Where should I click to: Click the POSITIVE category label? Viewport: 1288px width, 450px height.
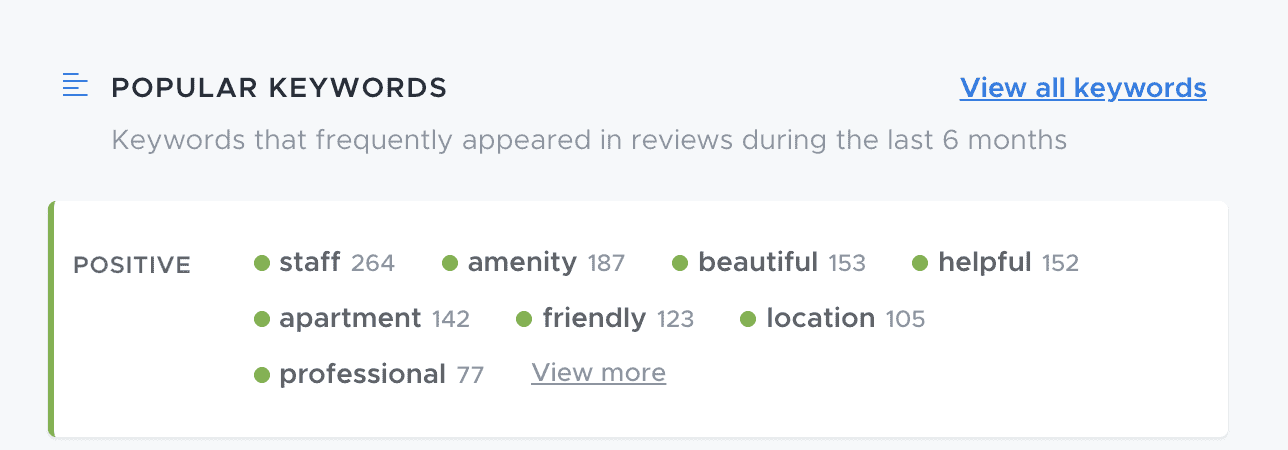point(132,265)
